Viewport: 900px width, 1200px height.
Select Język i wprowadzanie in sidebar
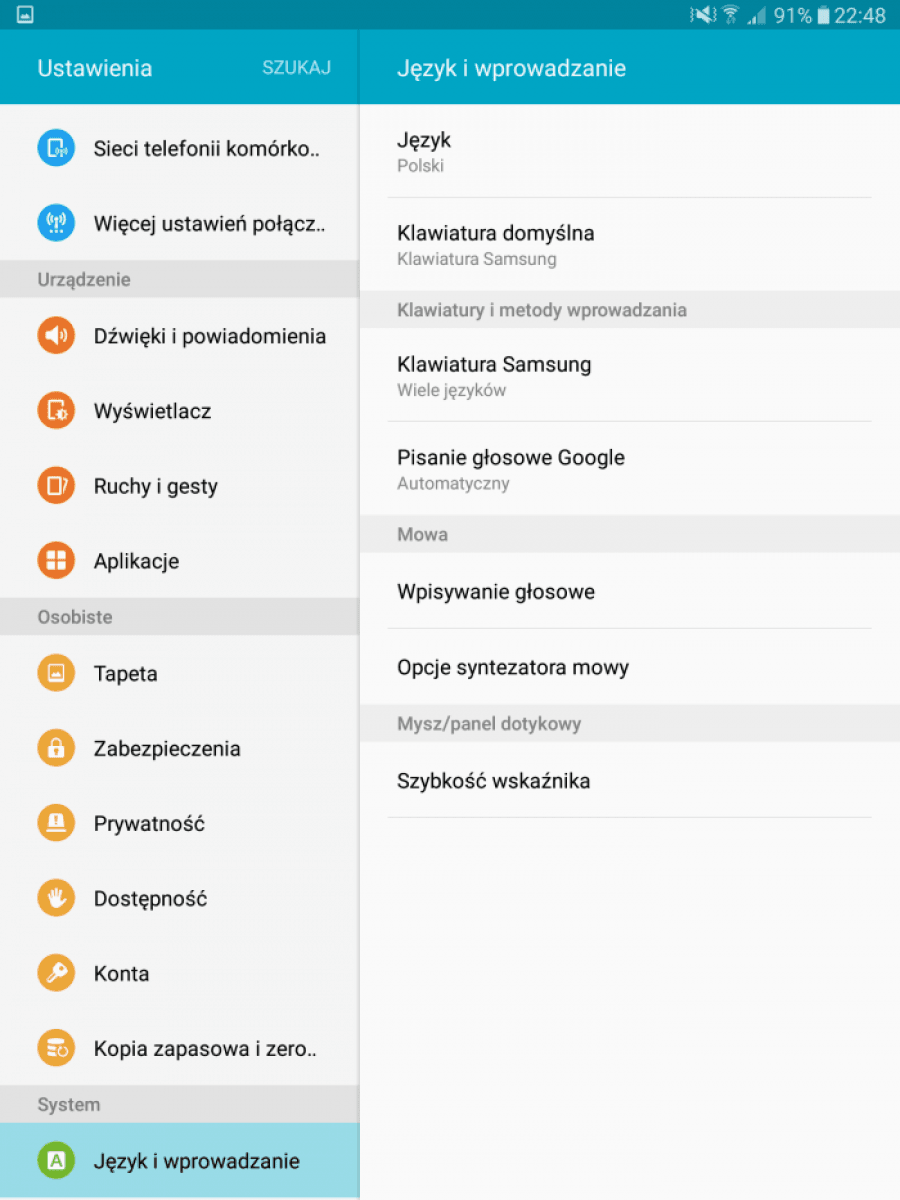tap(179, 1161)
